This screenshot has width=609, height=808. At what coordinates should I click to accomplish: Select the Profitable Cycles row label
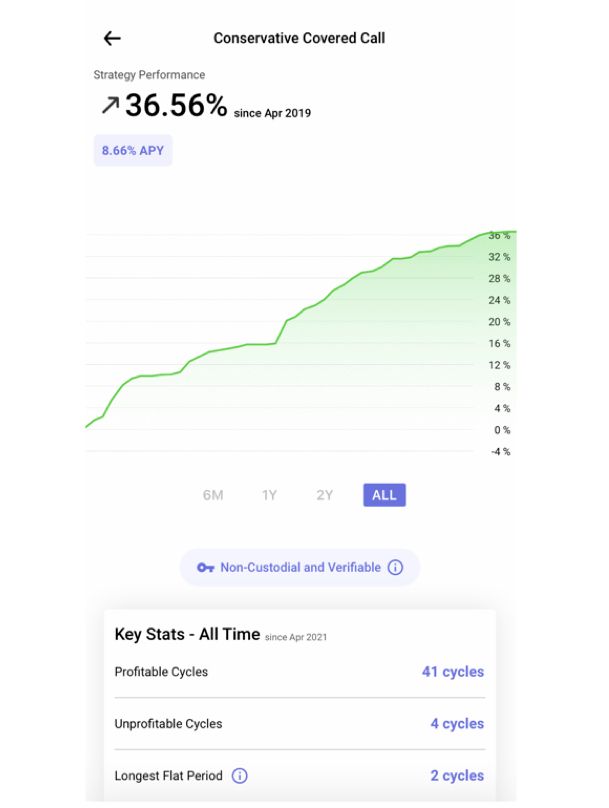161,672
